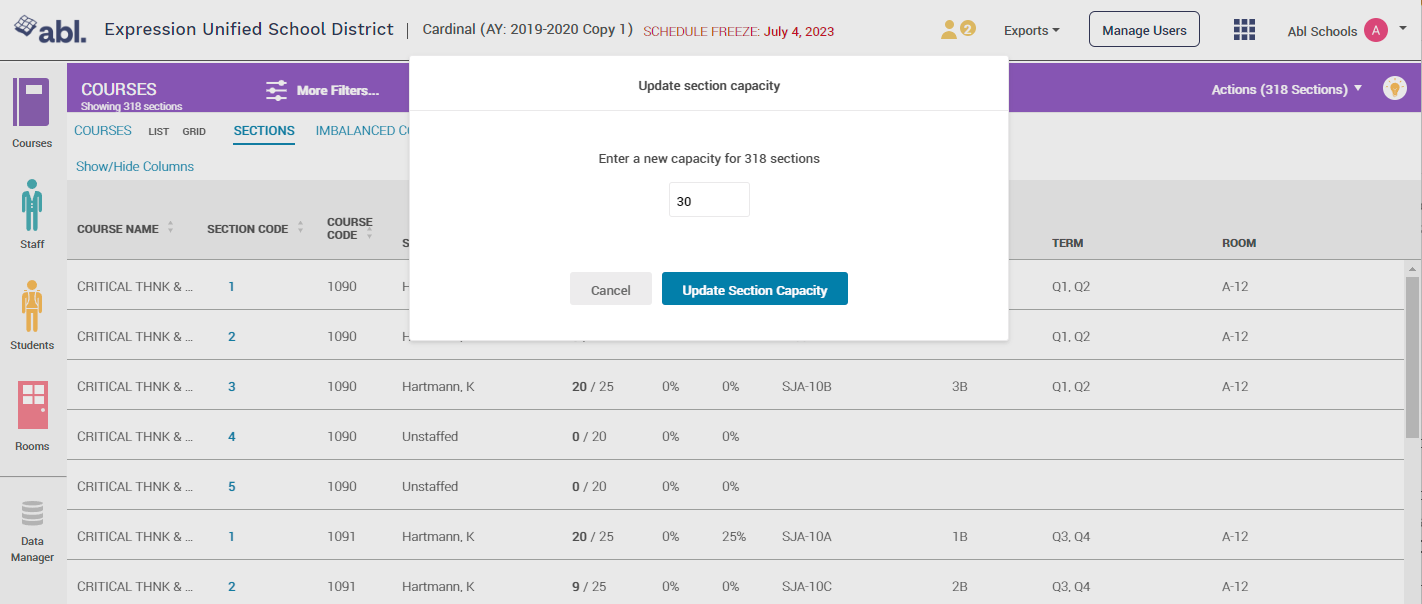This screenshot has width=1422, height=604.
Task: Click the scrollbar up arrow
Action: 1412,269
